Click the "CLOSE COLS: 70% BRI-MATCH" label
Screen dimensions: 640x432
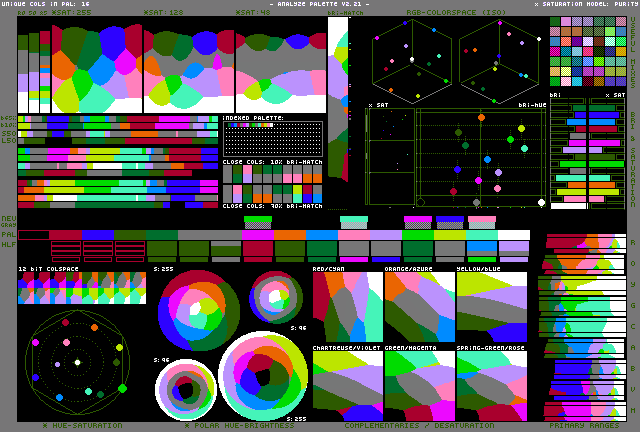(x=272, y=206)
